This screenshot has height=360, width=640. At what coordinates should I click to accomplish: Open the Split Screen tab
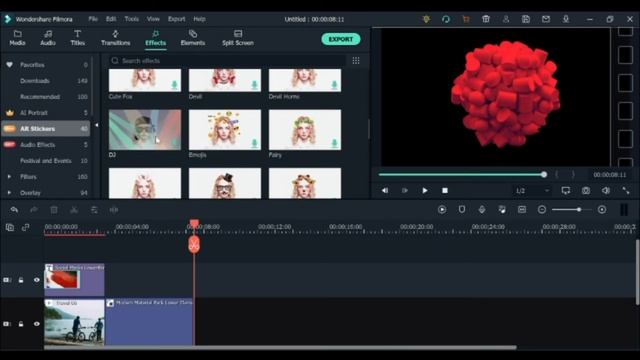coord(238,38)
